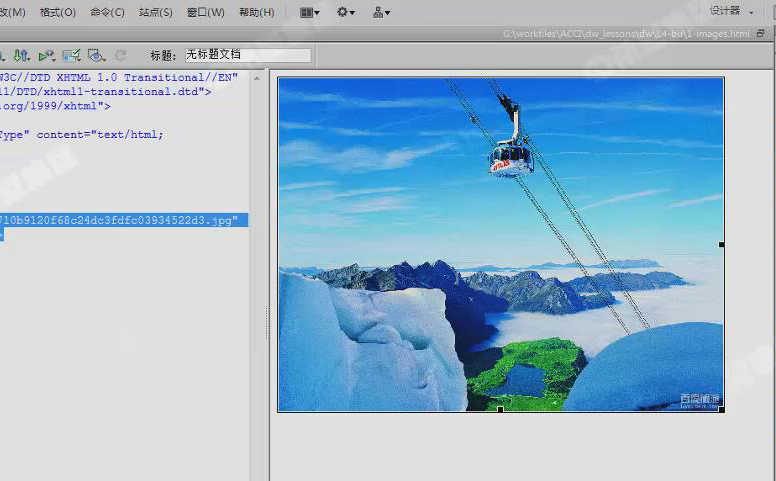Expand the gear Extend Dreamweaver dropdown

click(346, 12)
